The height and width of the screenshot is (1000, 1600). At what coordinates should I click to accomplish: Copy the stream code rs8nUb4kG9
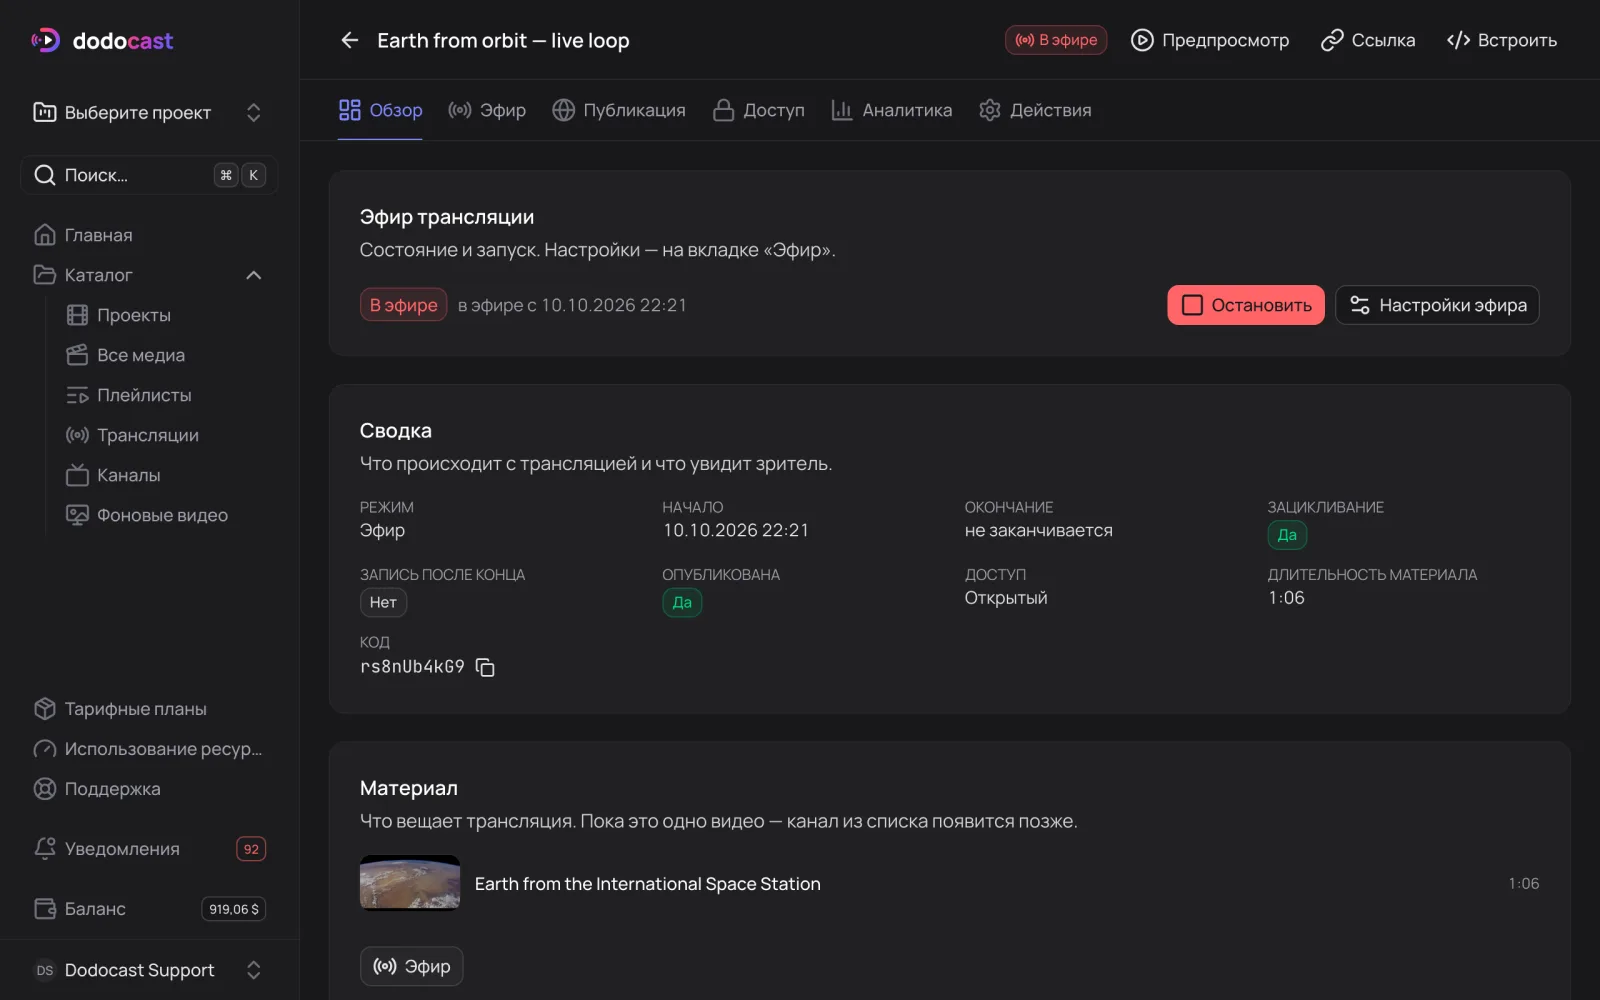pyautogui.click(x=485, y=667)
